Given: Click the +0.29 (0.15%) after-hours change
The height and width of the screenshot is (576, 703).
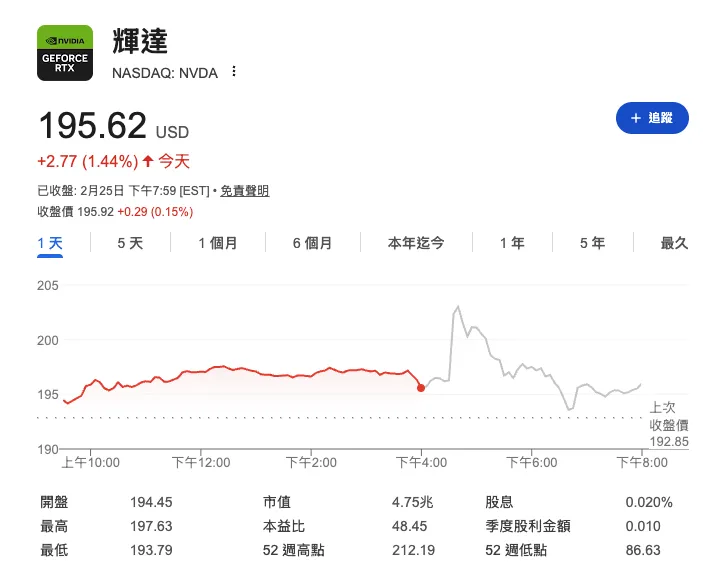Looking at the screenshot, I should coord(155,212).
